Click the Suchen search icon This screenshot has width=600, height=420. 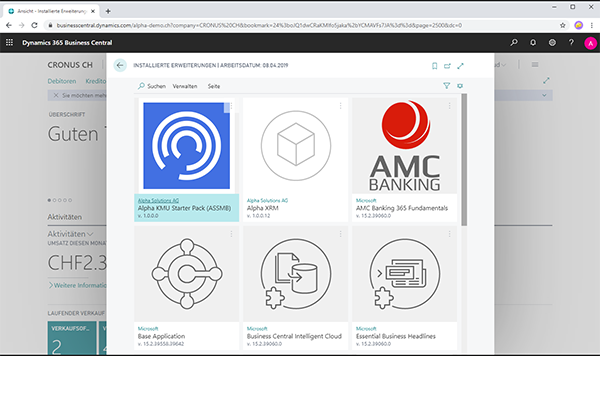pos(142,87)
